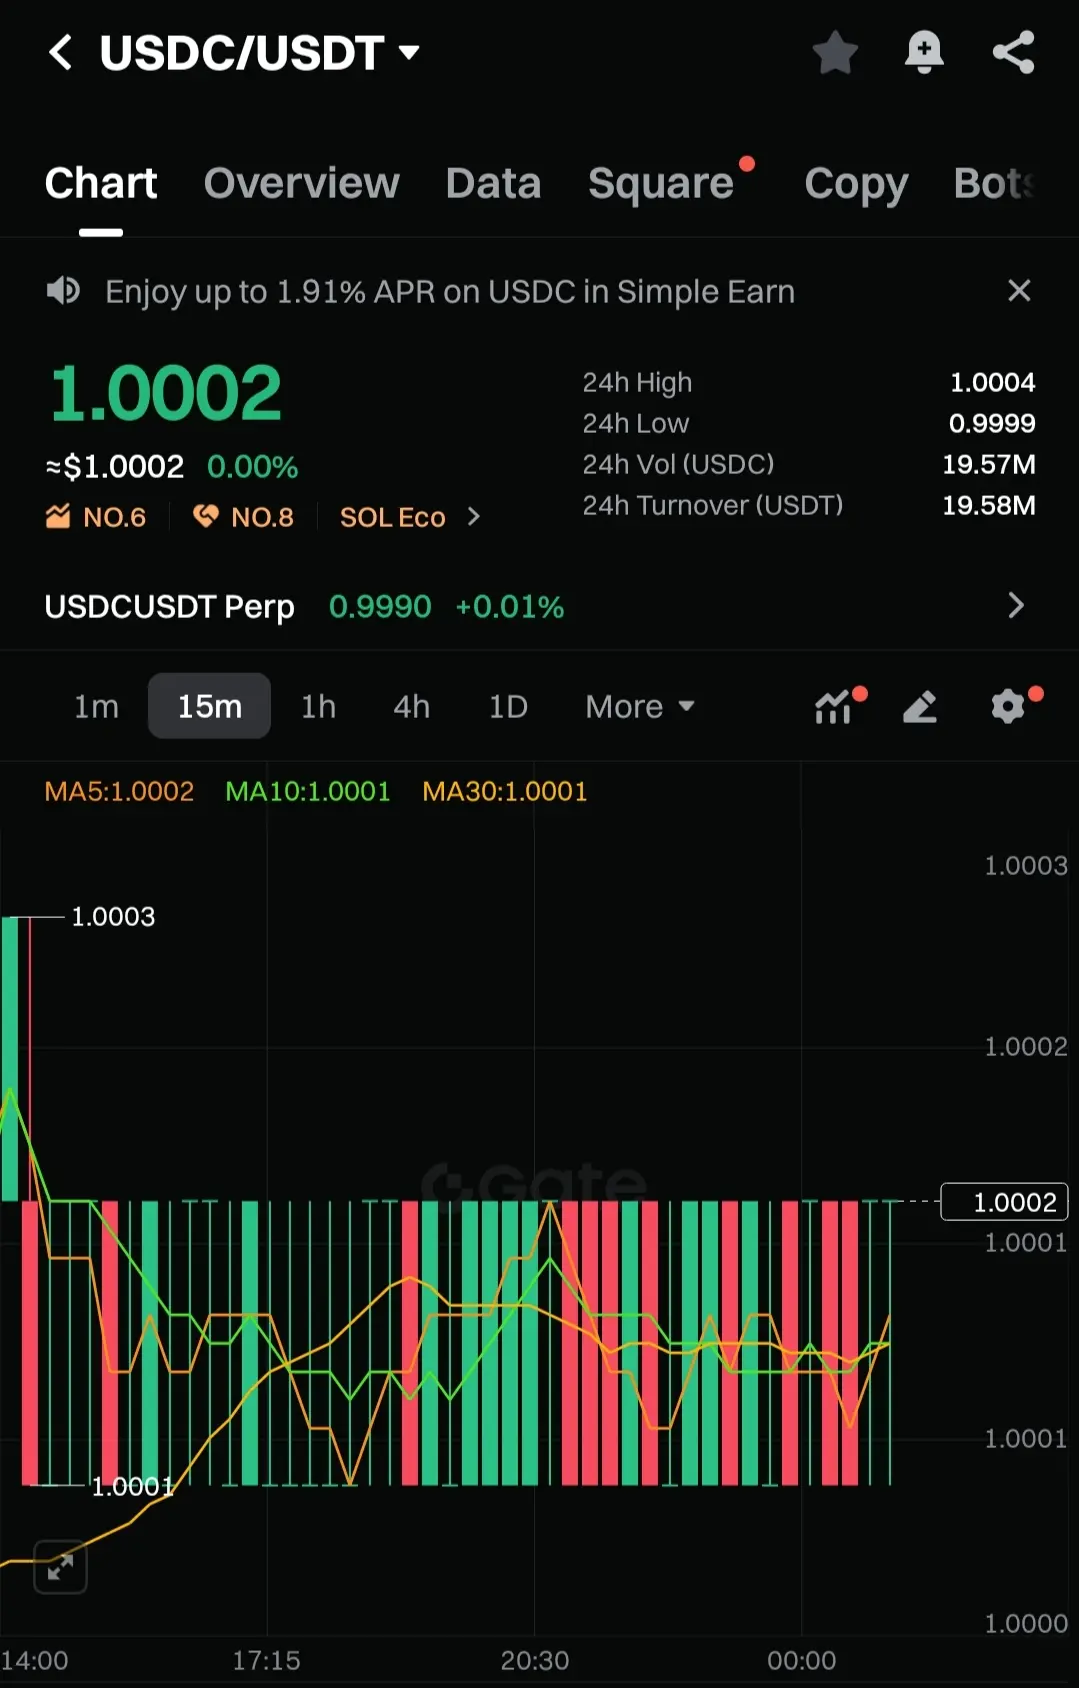Tap the ≈$1.0002 fiat price
Viewport: 1079px width, 1688px height.
click(115, 467)
